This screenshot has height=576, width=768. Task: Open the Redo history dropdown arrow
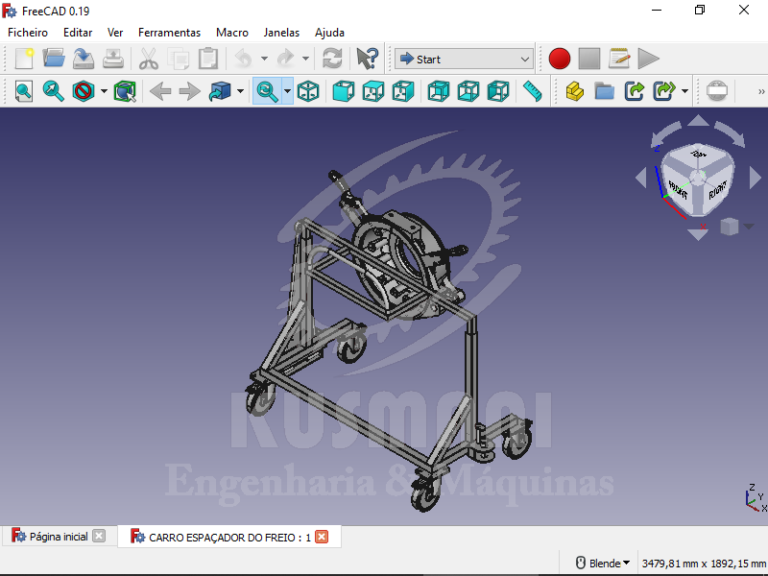[306, 59]
